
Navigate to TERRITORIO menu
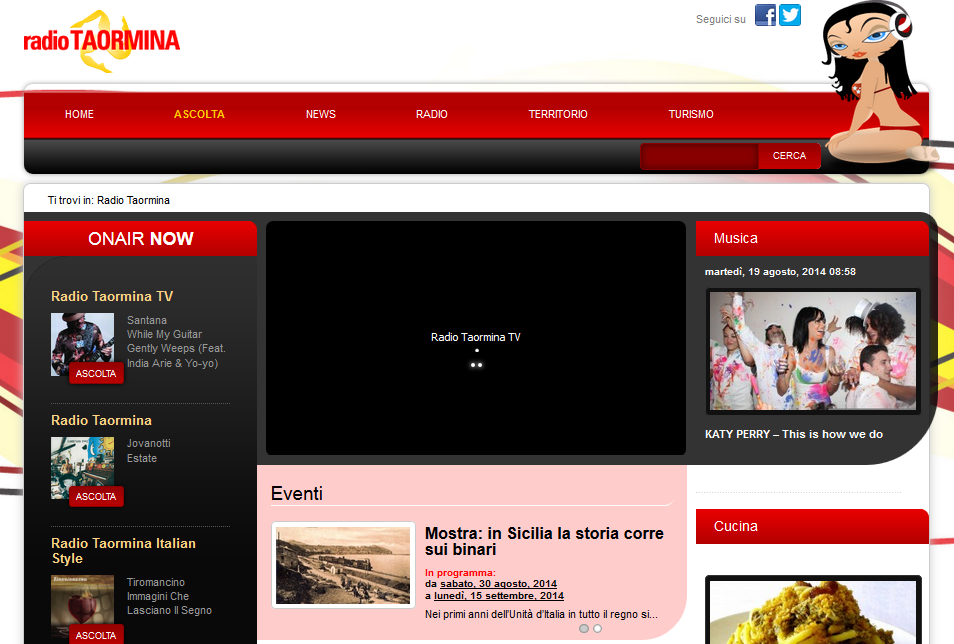558,114
